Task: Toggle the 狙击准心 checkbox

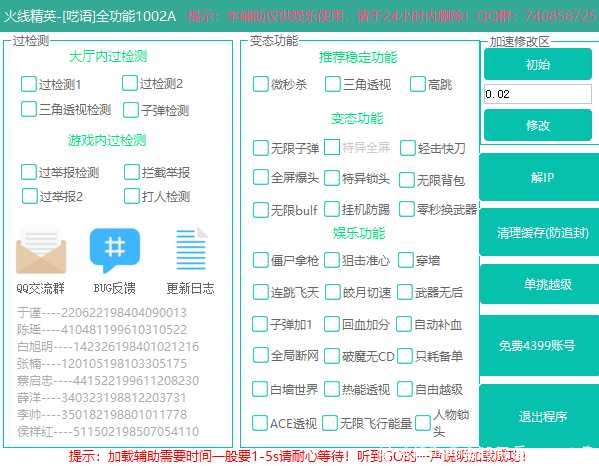Action: [332, 260]
